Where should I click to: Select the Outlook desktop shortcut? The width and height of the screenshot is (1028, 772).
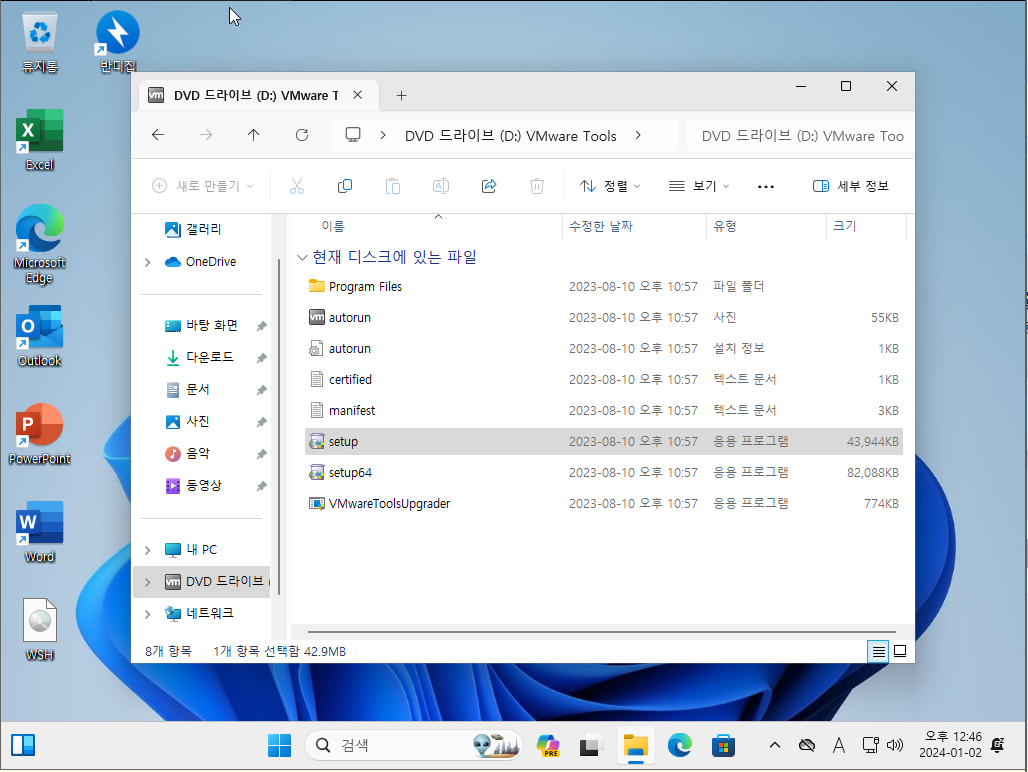(x=39, y=336)
